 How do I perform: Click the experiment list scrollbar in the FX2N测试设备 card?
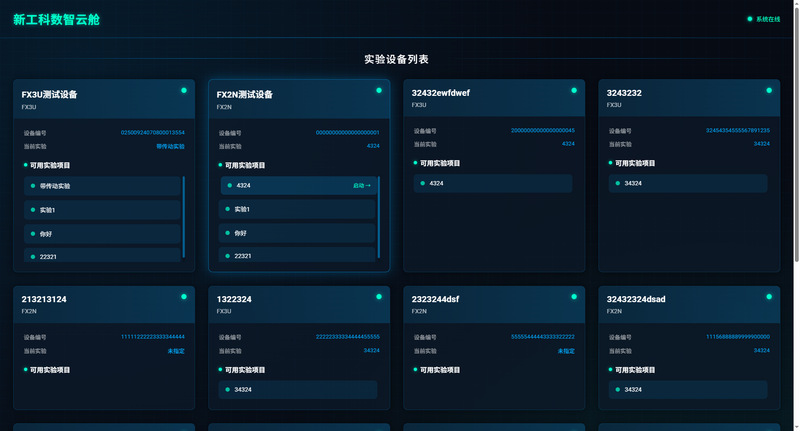click(x=379, y=217)
